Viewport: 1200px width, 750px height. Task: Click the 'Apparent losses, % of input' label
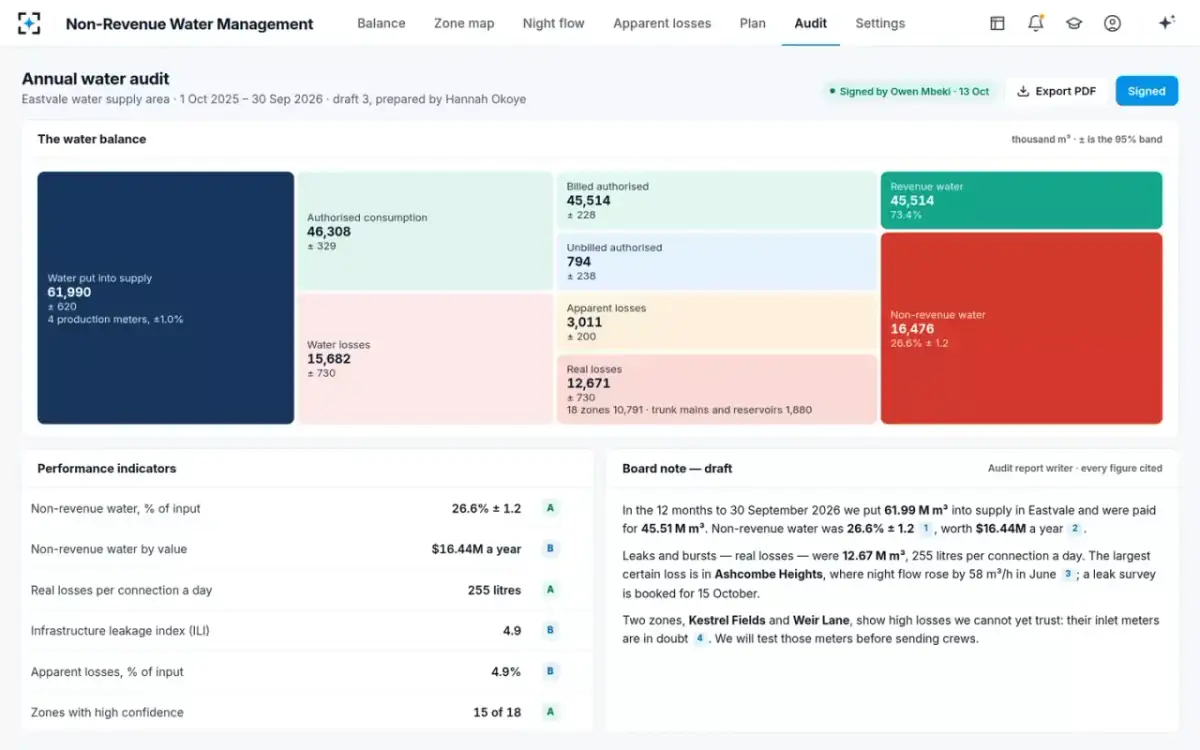(x=107, y=672)
